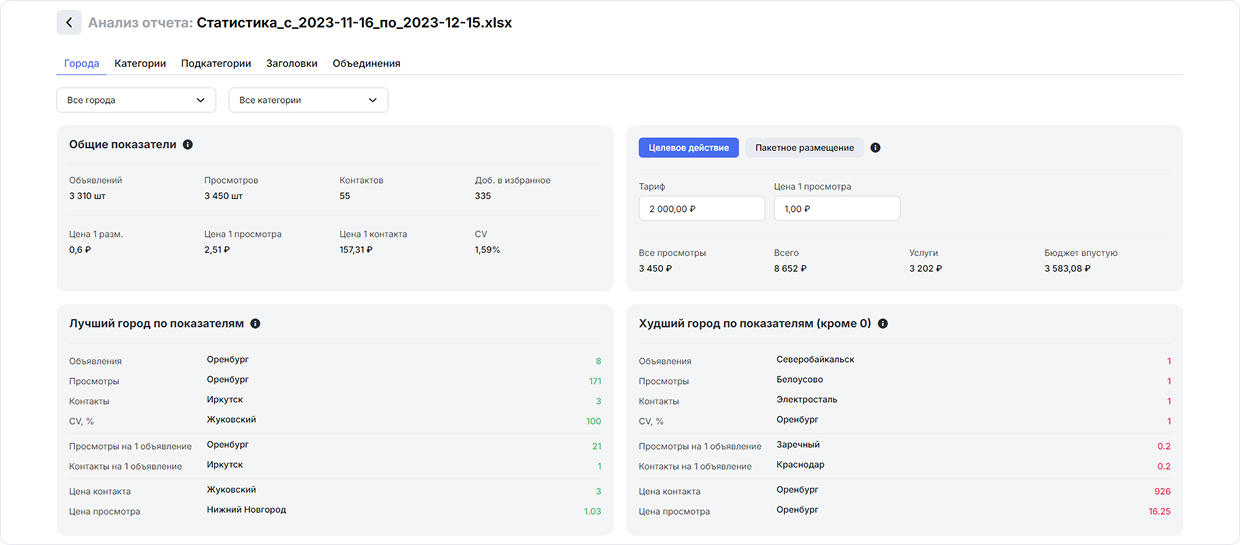This screenshot has height=545, width=1240.
Task: Open the Заголовки tab
Action: click(292, 63)
